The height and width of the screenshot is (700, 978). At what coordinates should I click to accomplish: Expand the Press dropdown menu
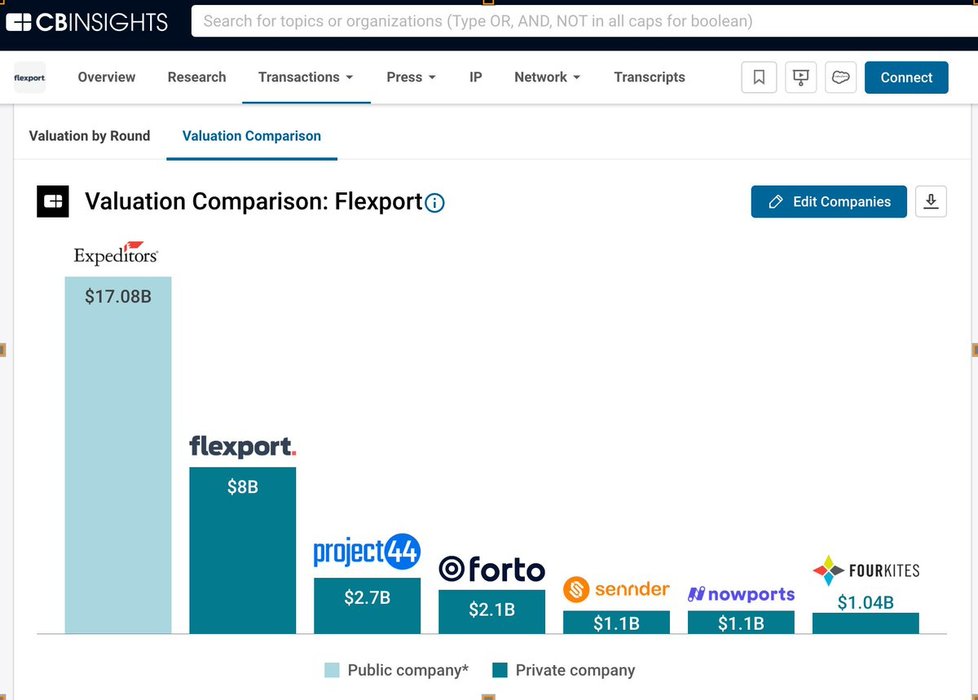(411, 77)
